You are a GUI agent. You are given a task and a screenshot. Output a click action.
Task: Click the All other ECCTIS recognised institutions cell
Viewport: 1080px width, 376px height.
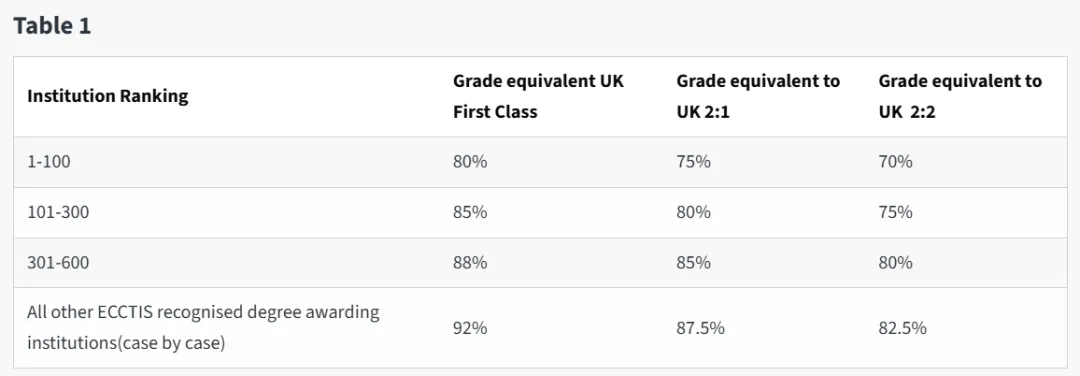point(203,327)
